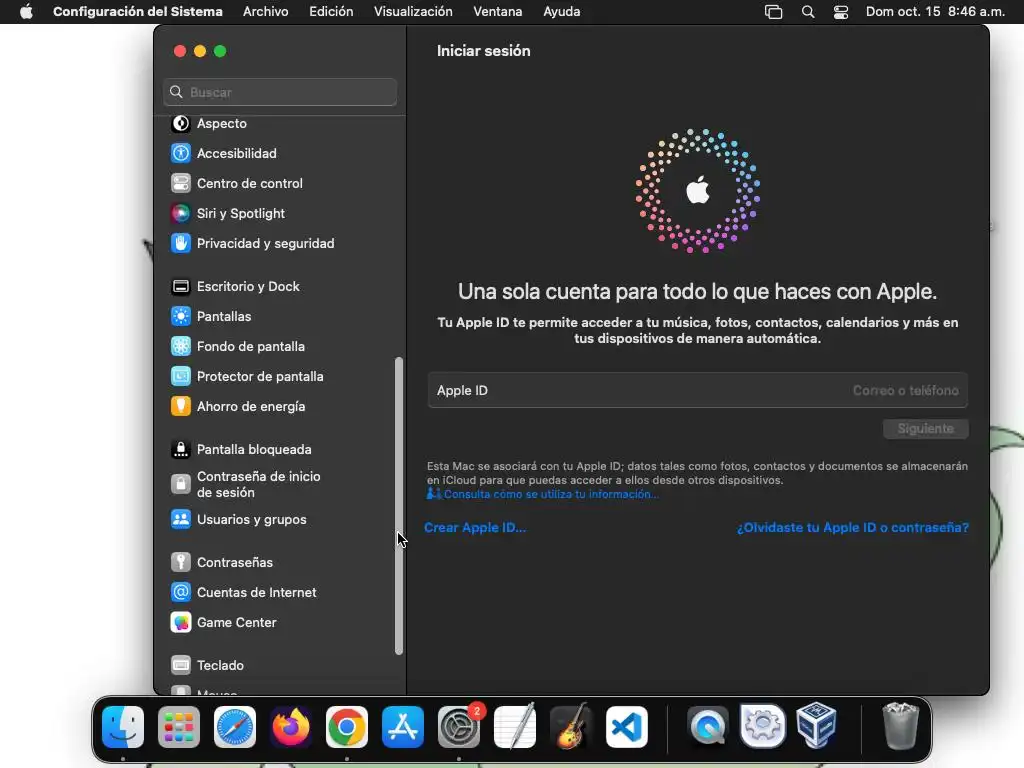Select Pantallas settings icon
Image resolution: width=1024 pixels, height=768 pixels.
click(x=181, y=317)
